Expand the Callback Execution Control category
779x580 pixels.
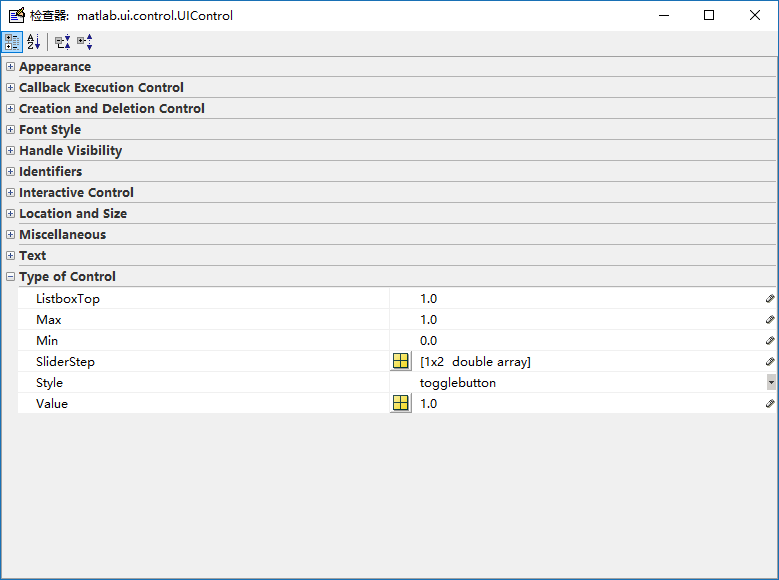10,87
